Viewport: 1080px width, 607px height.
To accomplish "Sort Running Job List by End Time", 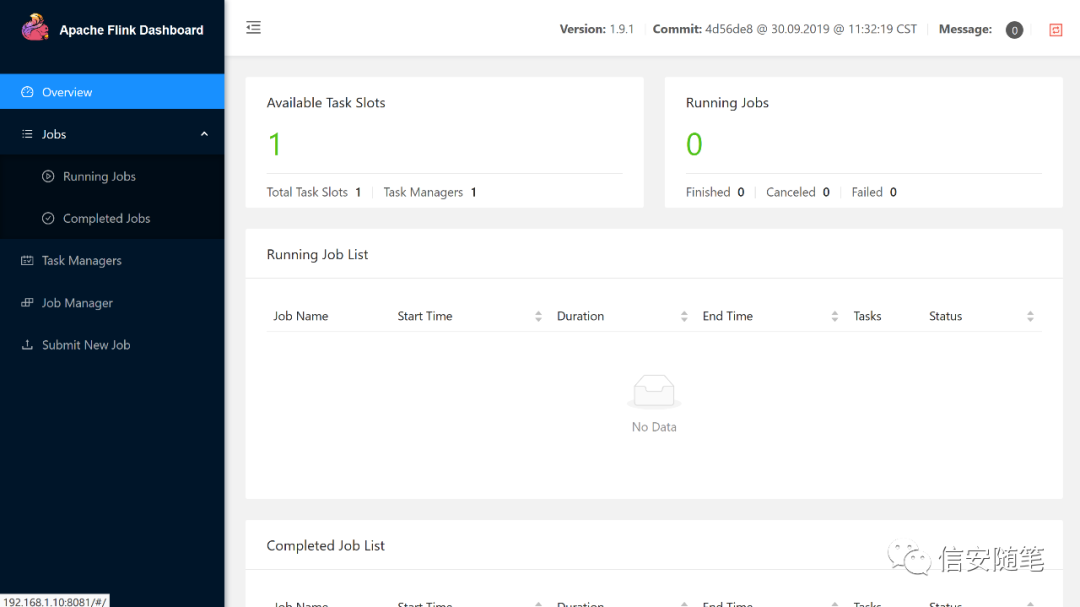I will [x=834, y=316].
